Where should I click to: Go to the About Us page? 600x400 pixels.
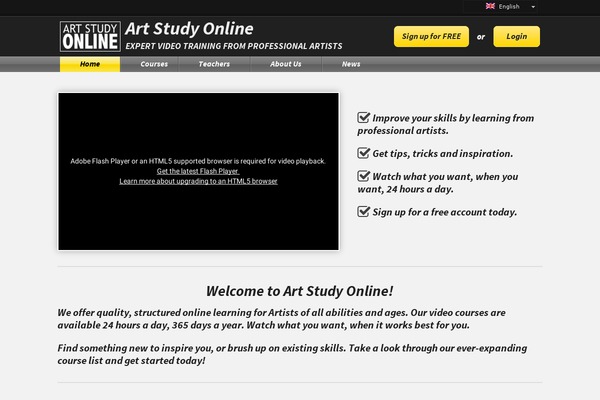pos(285,64)
